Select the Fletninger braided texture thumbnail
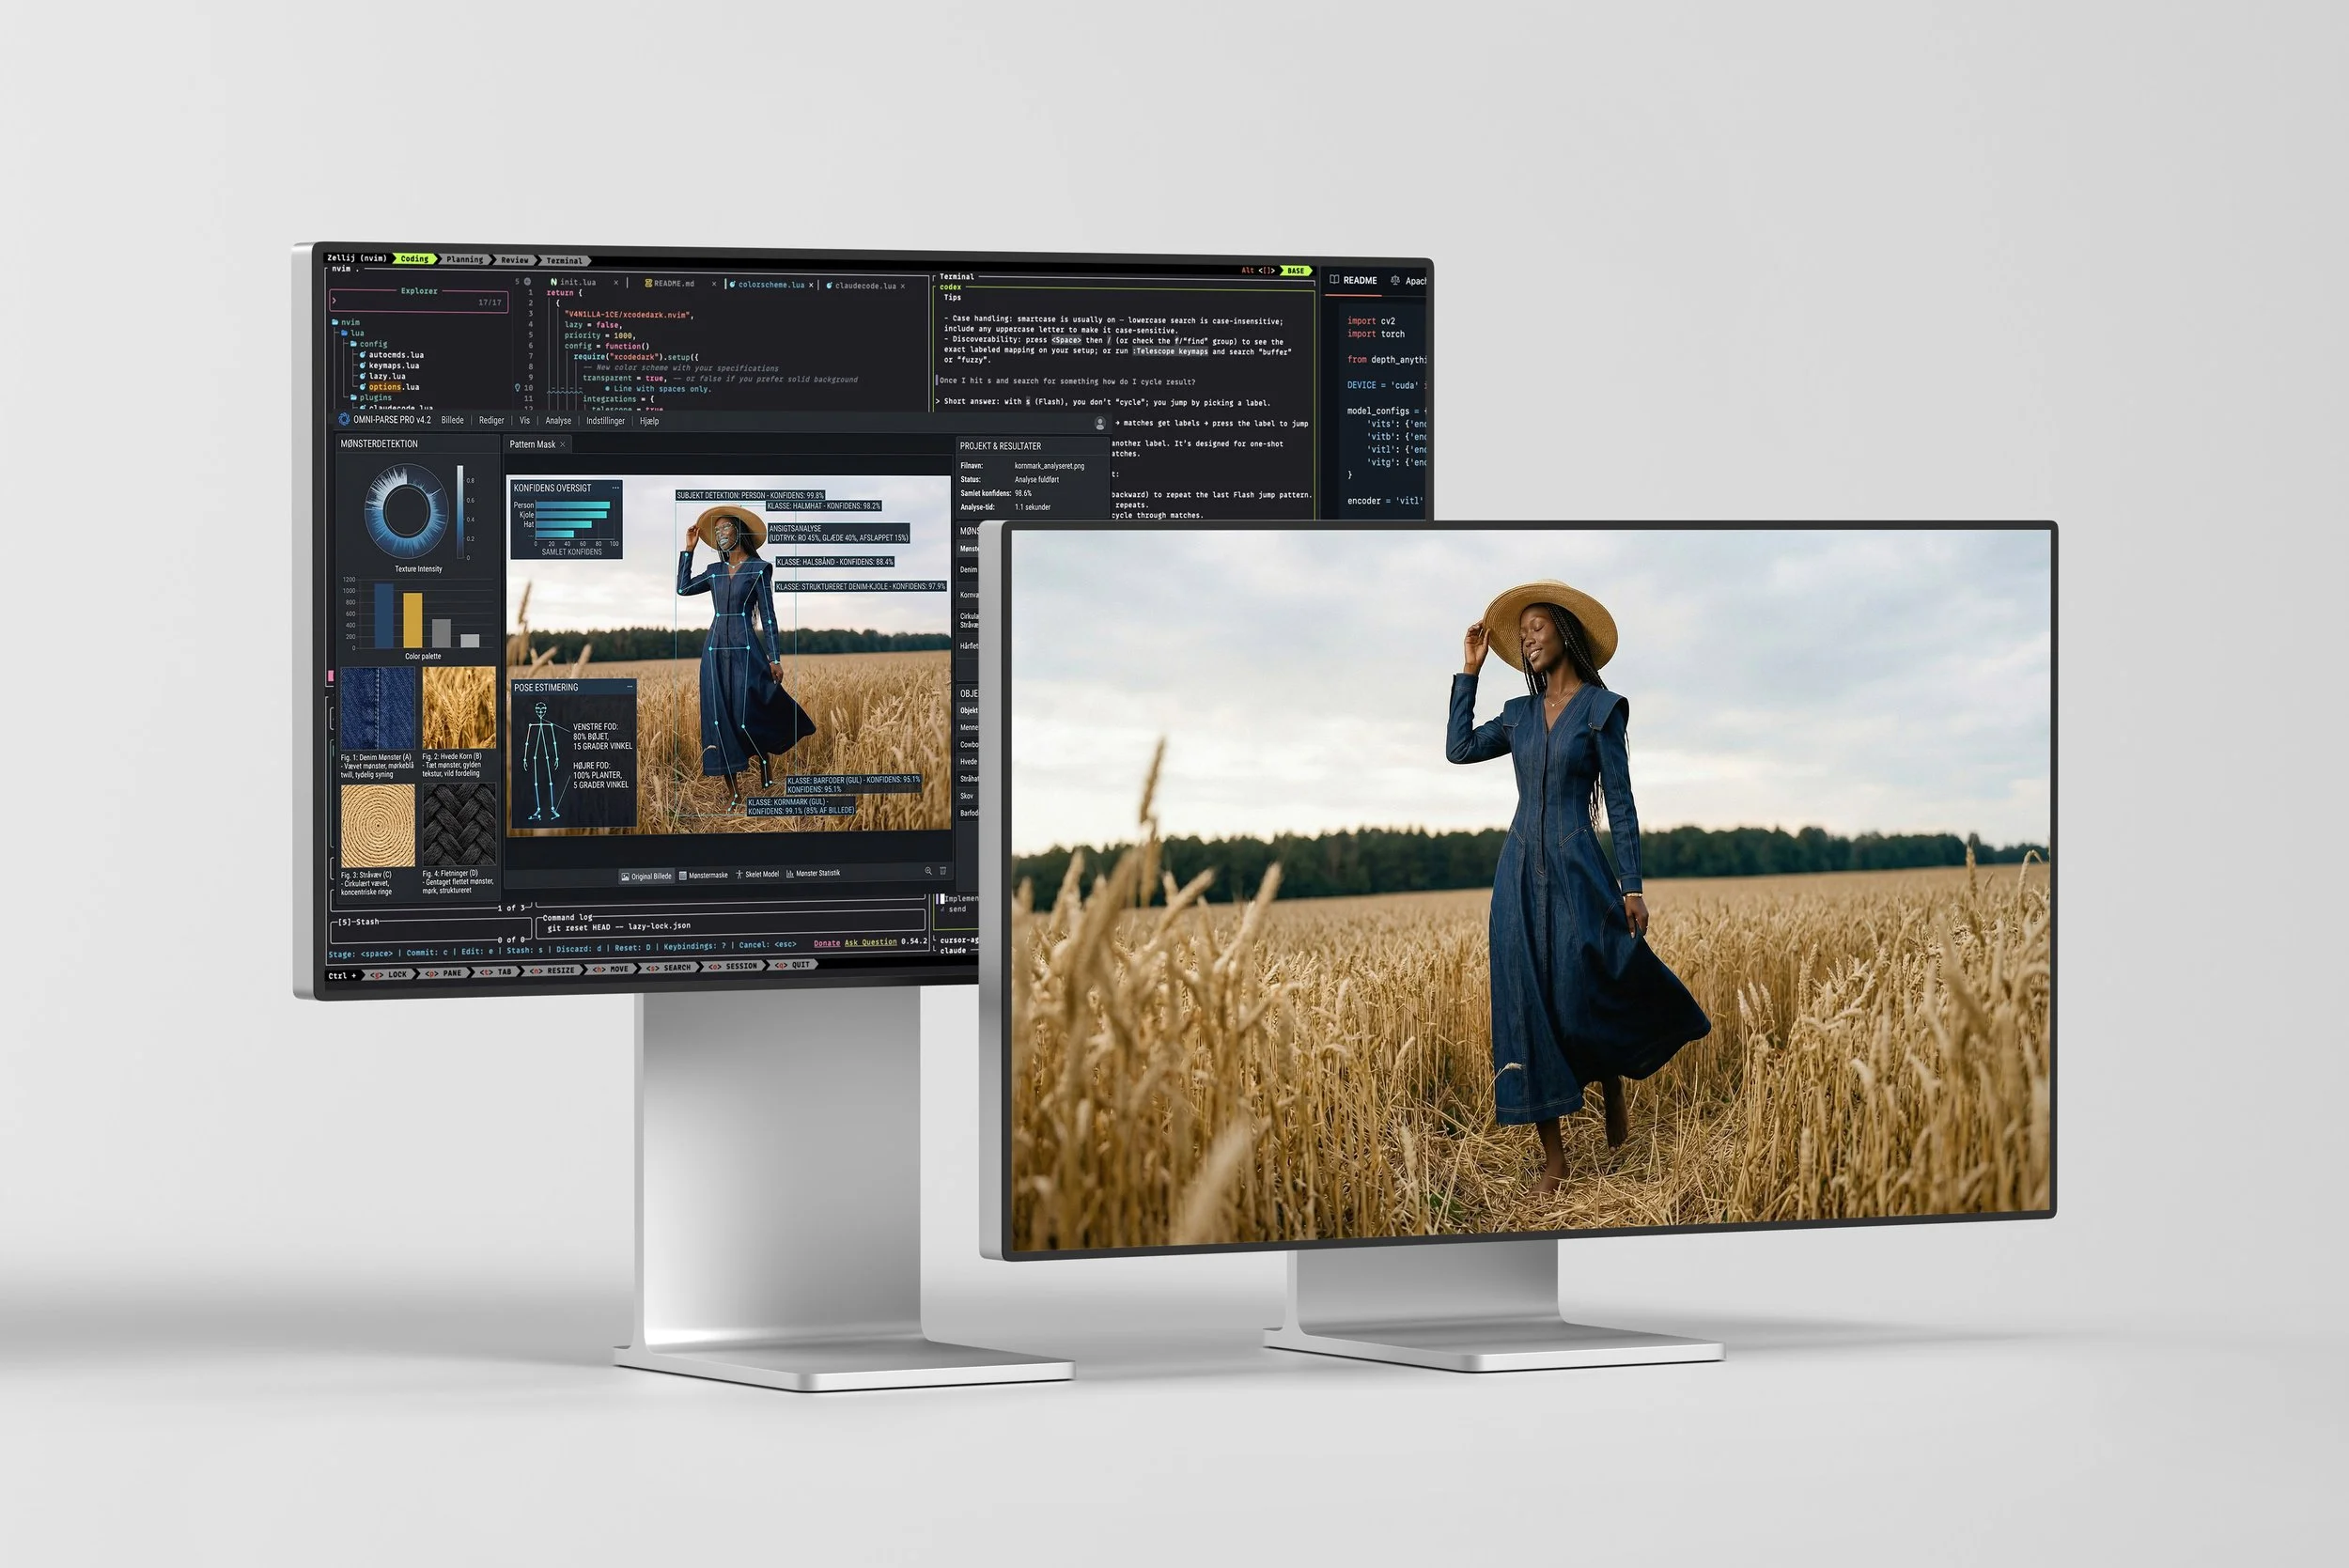Image resolution: width=2349 pixels, height=1568 pixels. (x=459, y=825)
